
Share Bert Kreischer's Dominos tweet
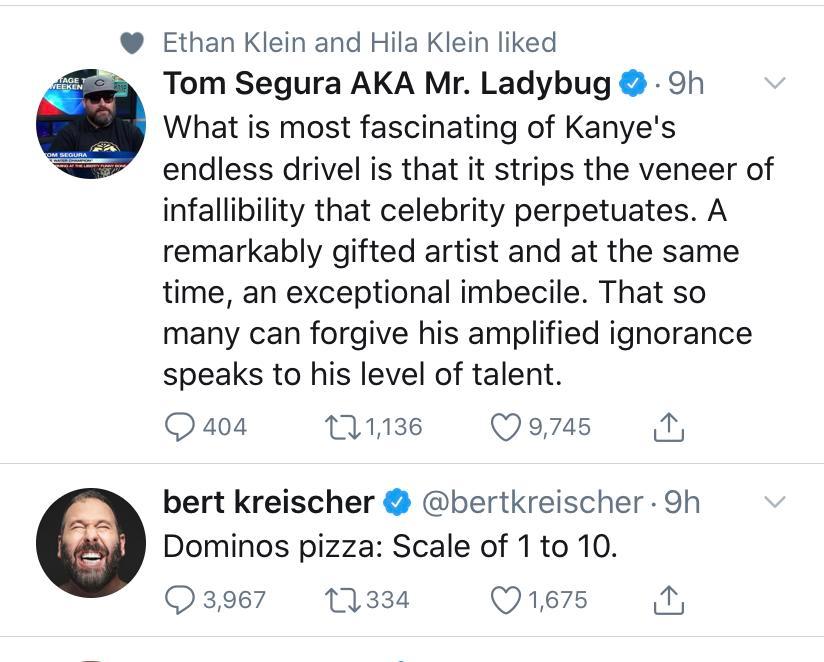(x=667, y=600)
